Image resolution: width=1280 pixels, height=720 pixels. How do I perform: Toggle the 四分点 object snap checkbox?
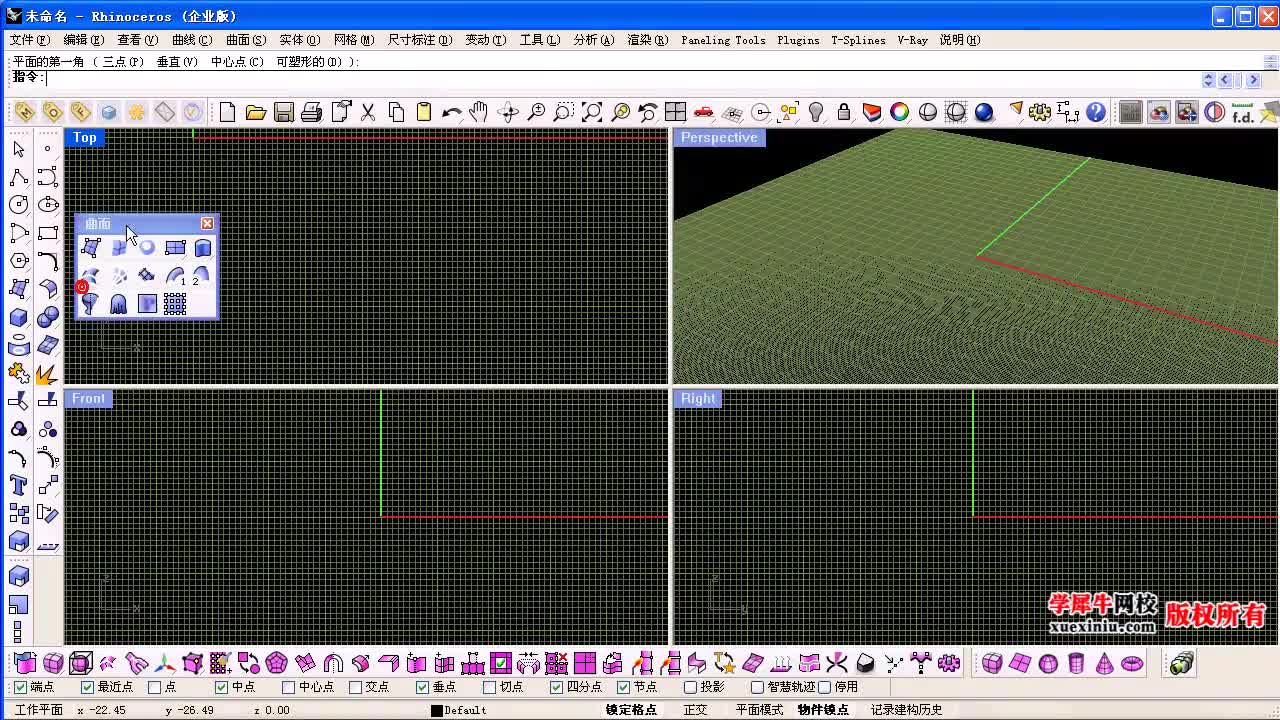[556, 688]
